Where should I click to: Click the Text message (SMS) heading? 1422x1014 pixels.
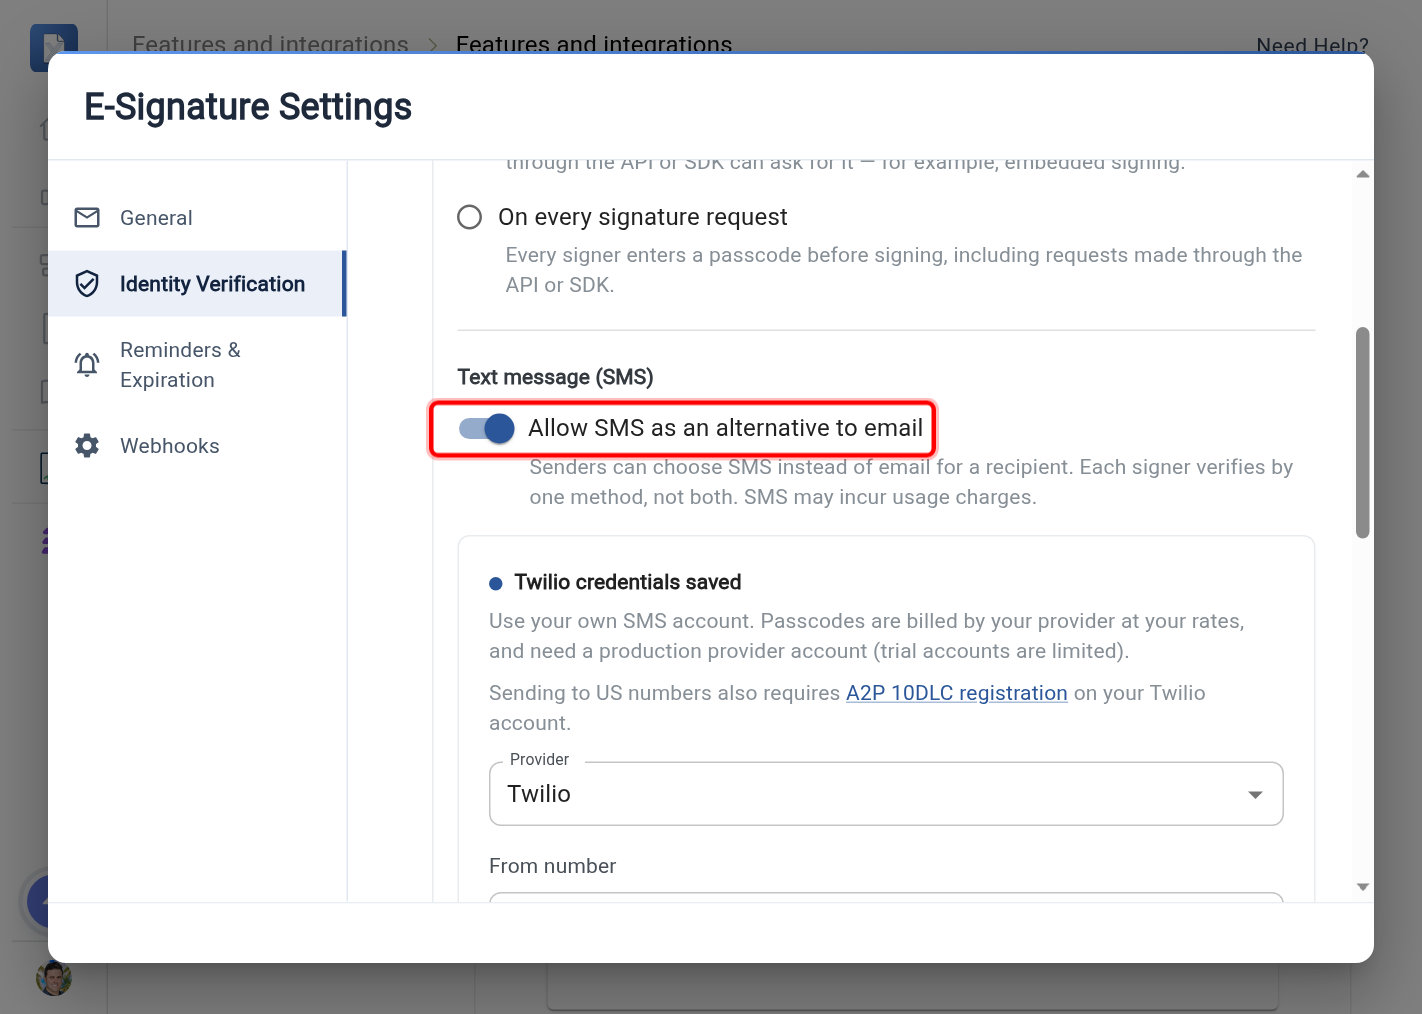pos(555,377)
